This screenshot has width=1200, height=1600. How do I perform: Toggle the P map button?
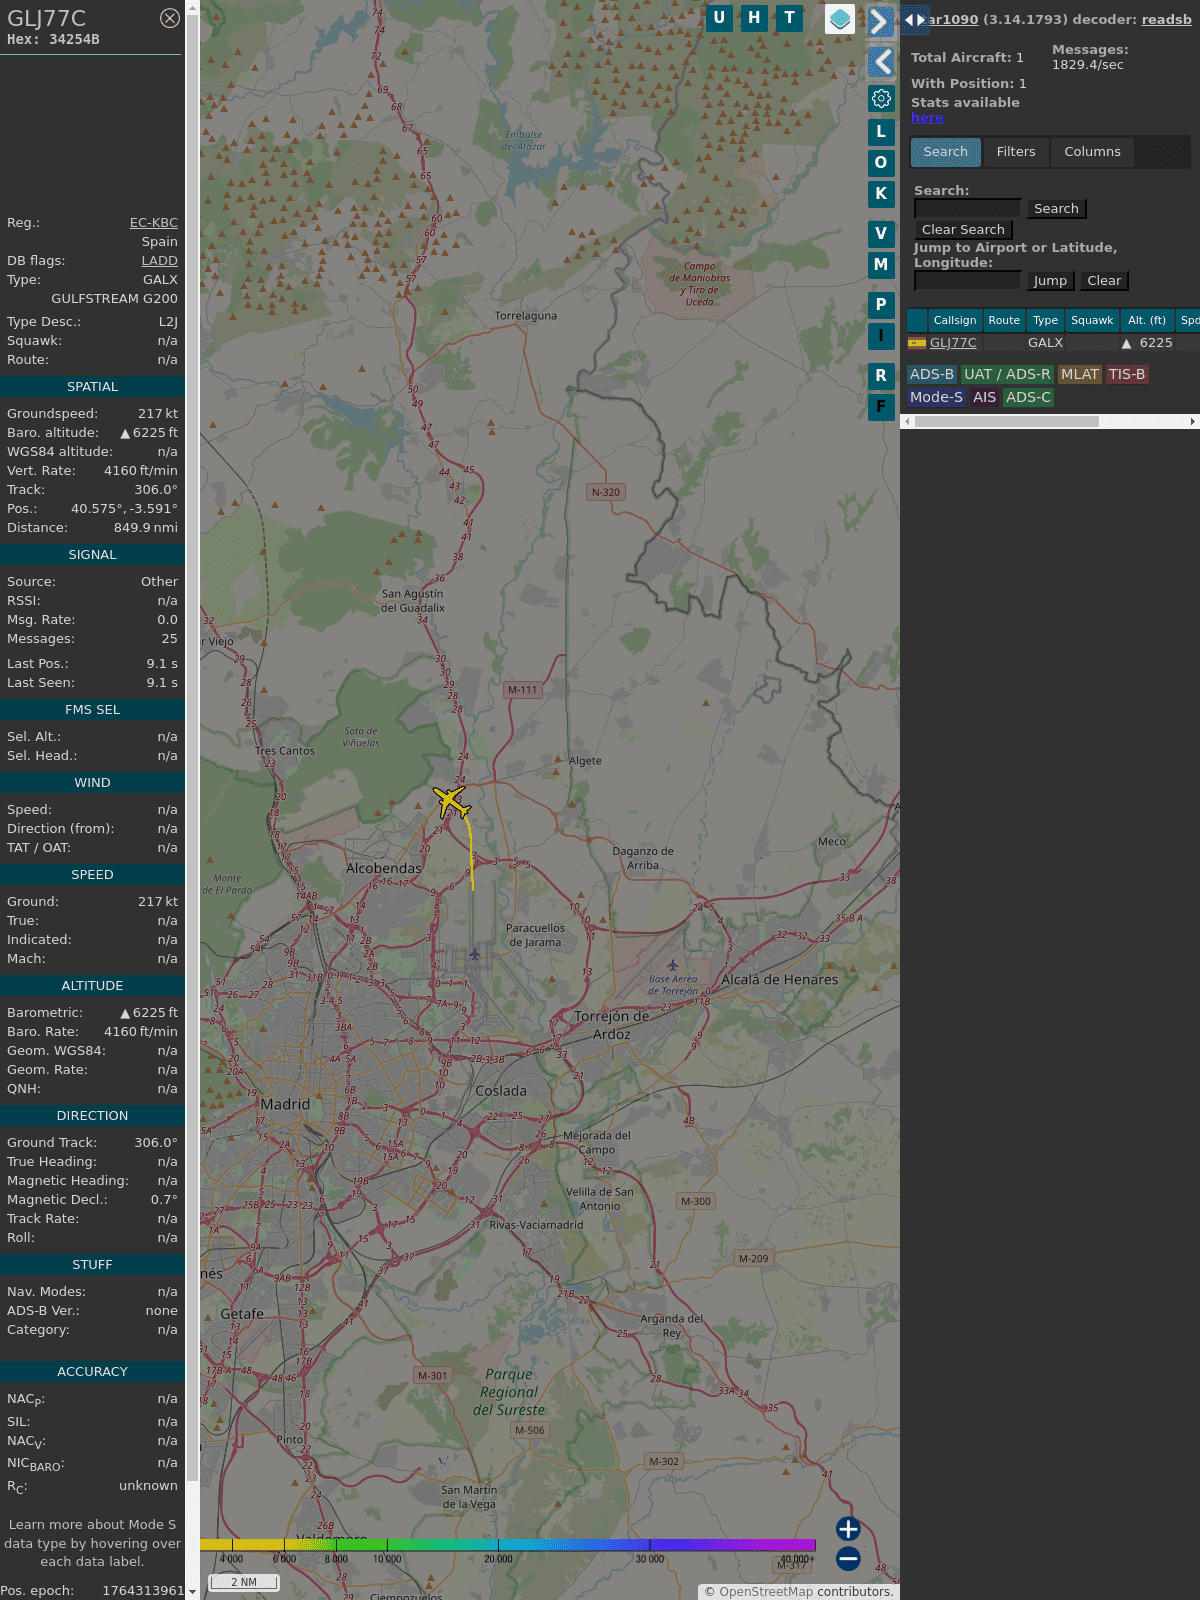point(881,305)
